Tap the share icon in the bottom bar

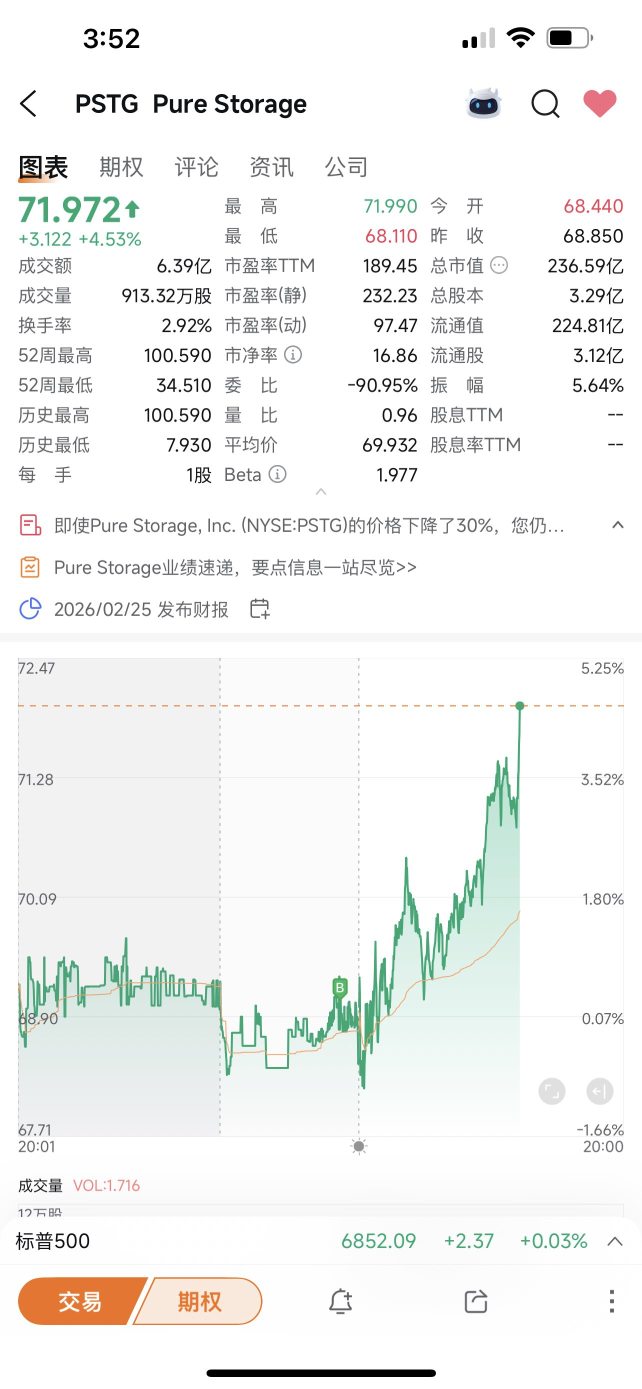476,1301
